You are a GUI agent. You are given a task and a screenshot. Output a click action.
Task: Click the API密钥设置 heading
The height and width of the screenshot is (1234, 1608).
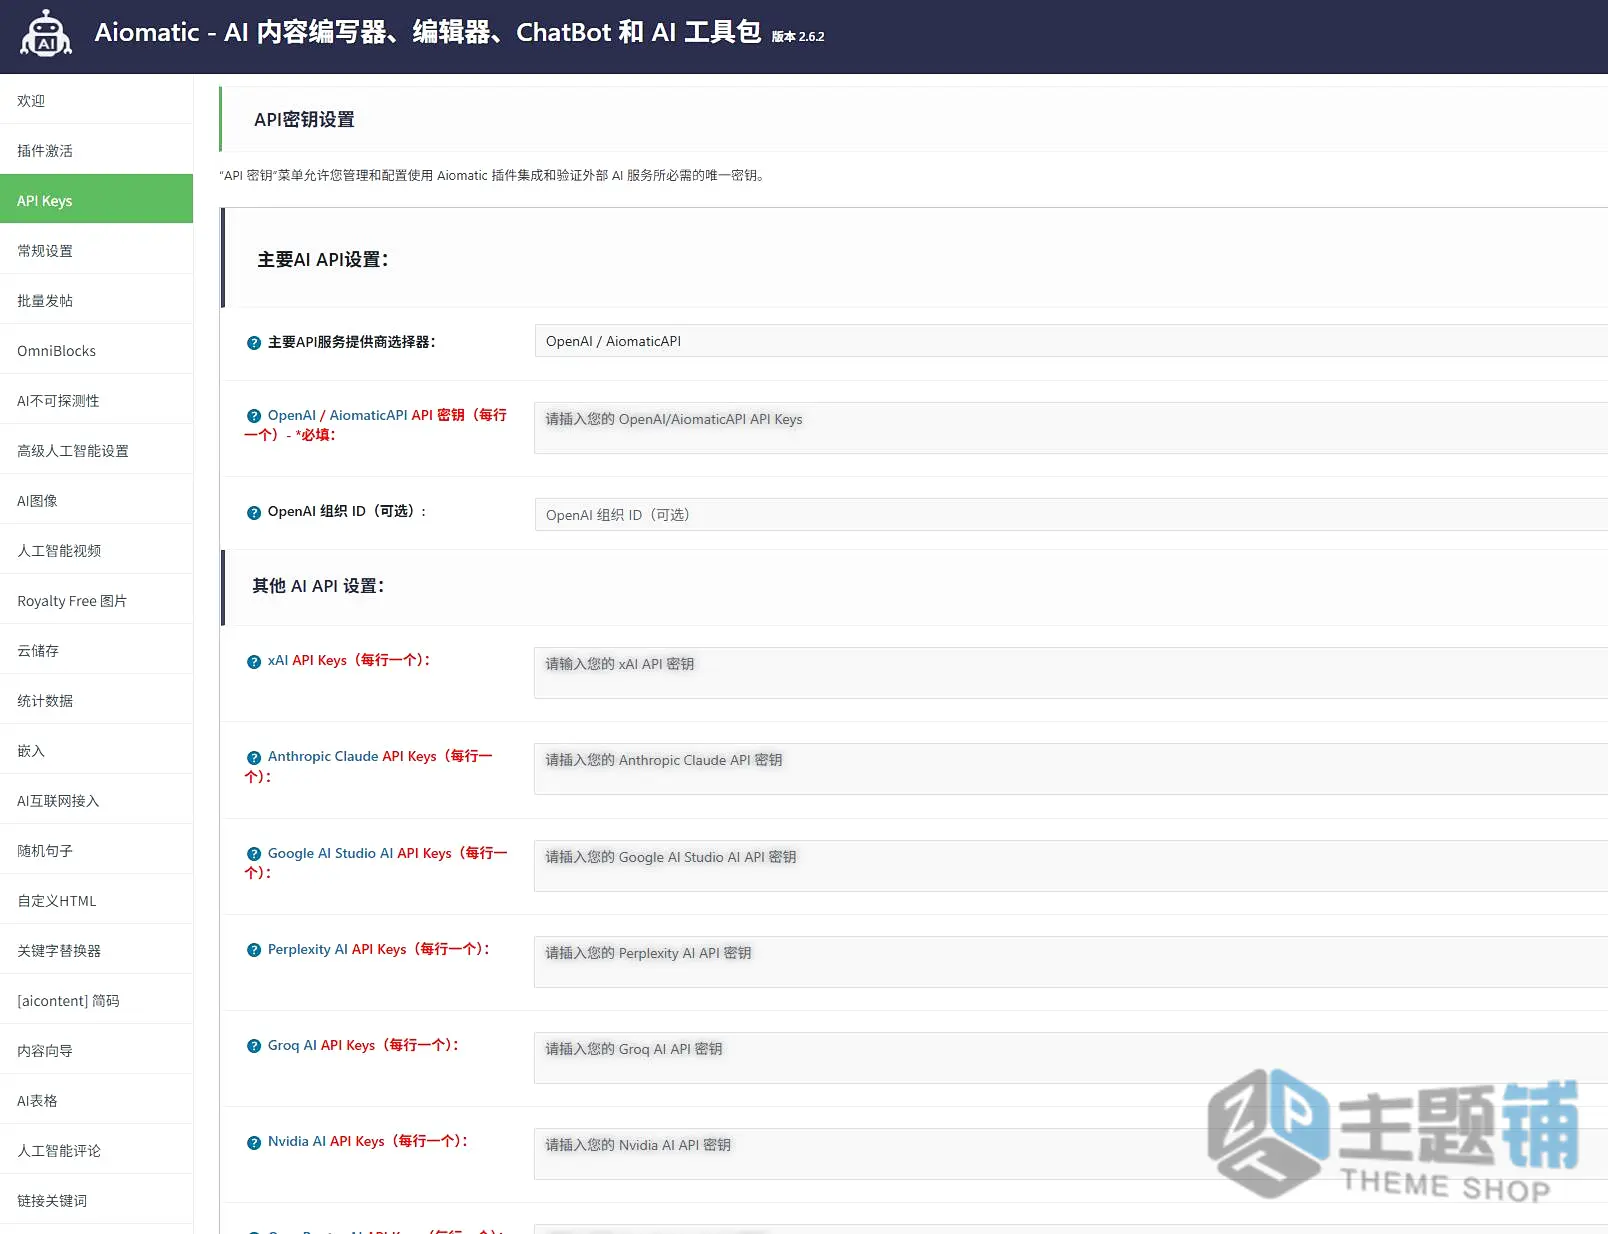tap(304, 119)
